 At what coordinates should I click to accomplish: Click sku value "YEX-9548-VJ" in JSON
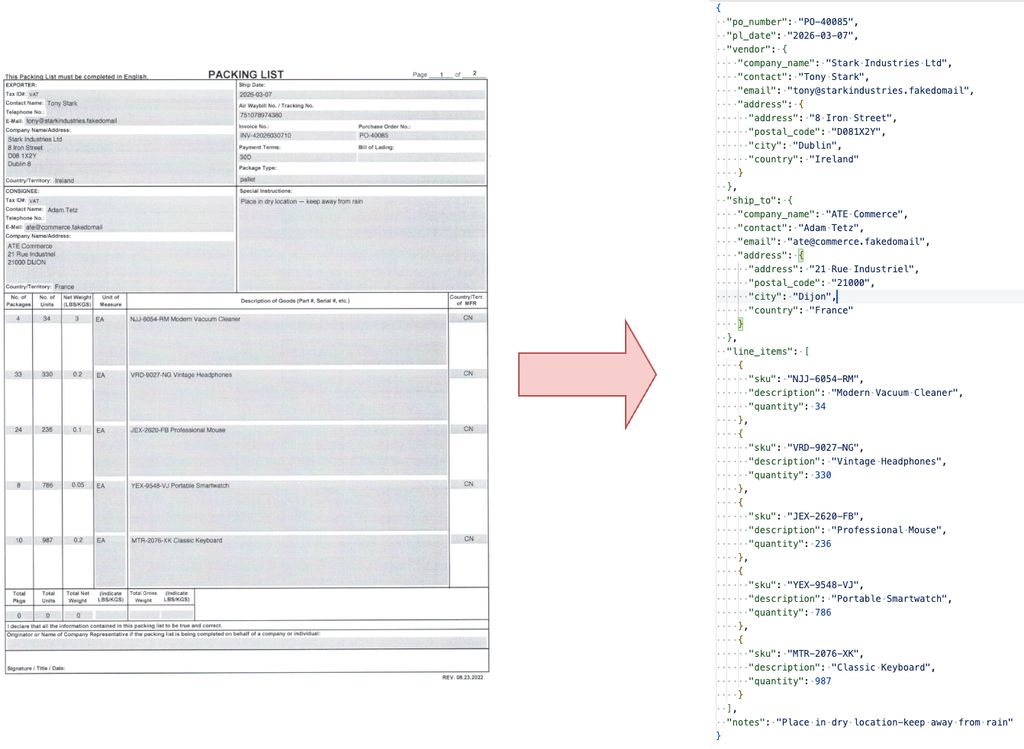pyautogui.click(x=822, y=585)
